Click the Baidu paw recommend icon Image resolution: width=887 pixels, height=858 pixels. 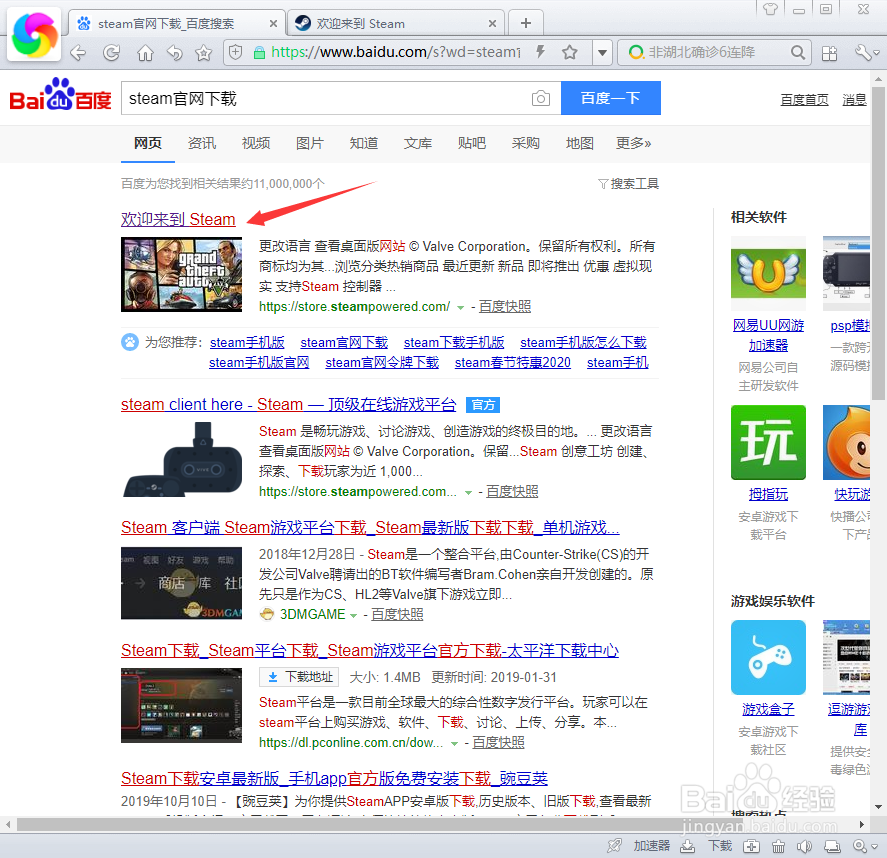pyautogui.click(x=130, y=342)
